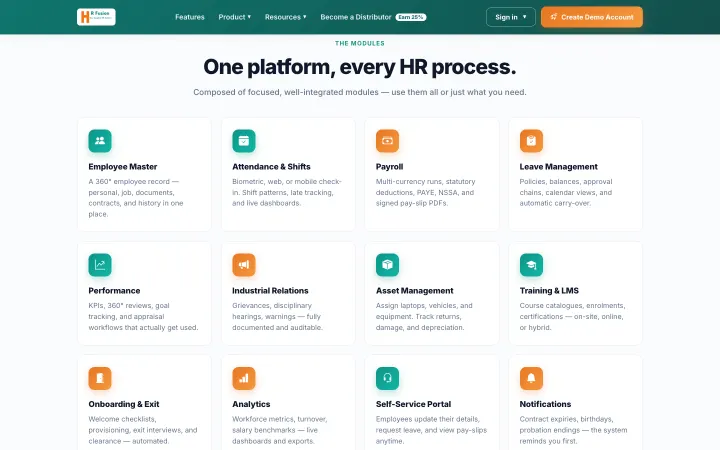Image resolution: width=720 pixels, height=450 pixels.
Task: Select the Industrial Relations heading
Action: click(x=270, y=291)
